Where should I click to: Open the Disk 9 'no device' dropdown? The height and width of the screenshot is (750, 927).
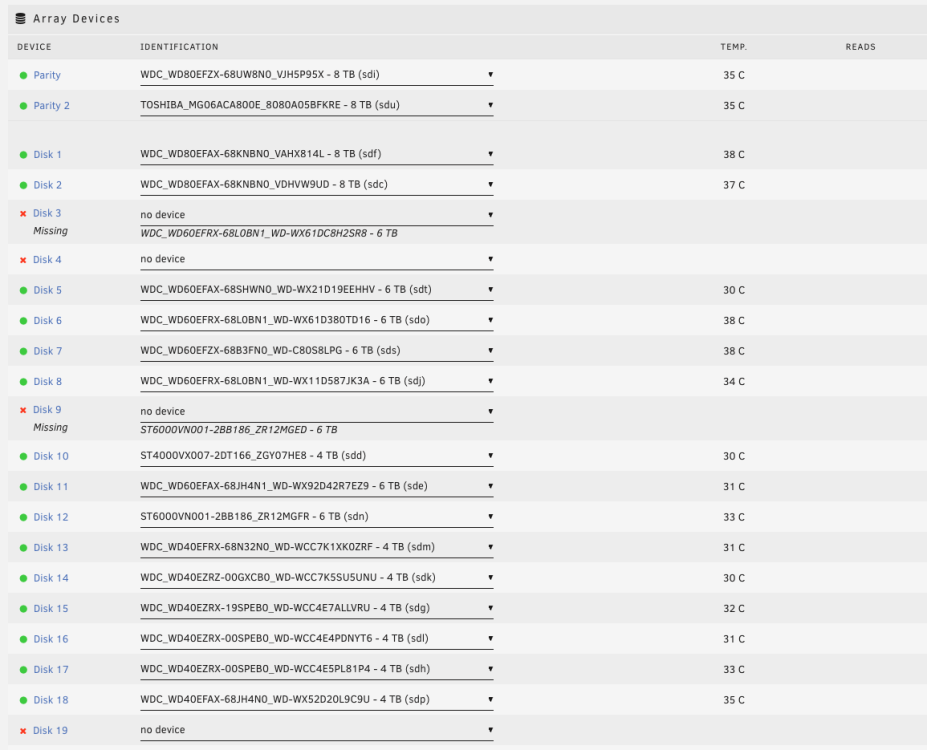(316, 412)
